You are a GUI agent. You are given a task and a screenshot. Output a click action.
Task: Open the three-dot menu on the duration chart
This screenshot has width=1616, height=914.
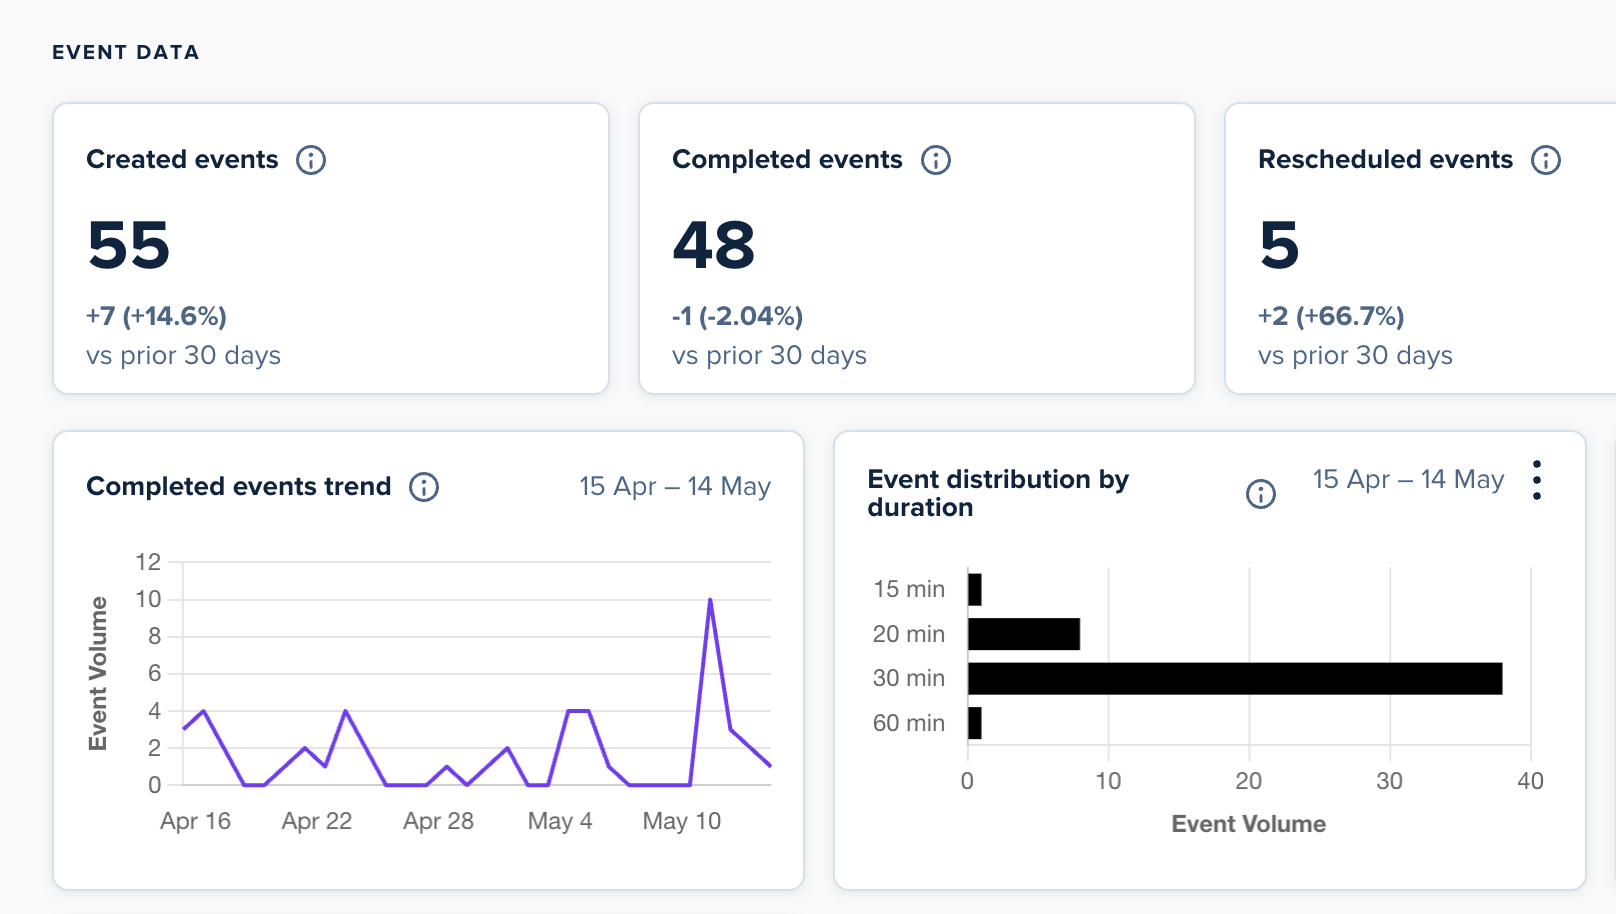point(1537,480)
